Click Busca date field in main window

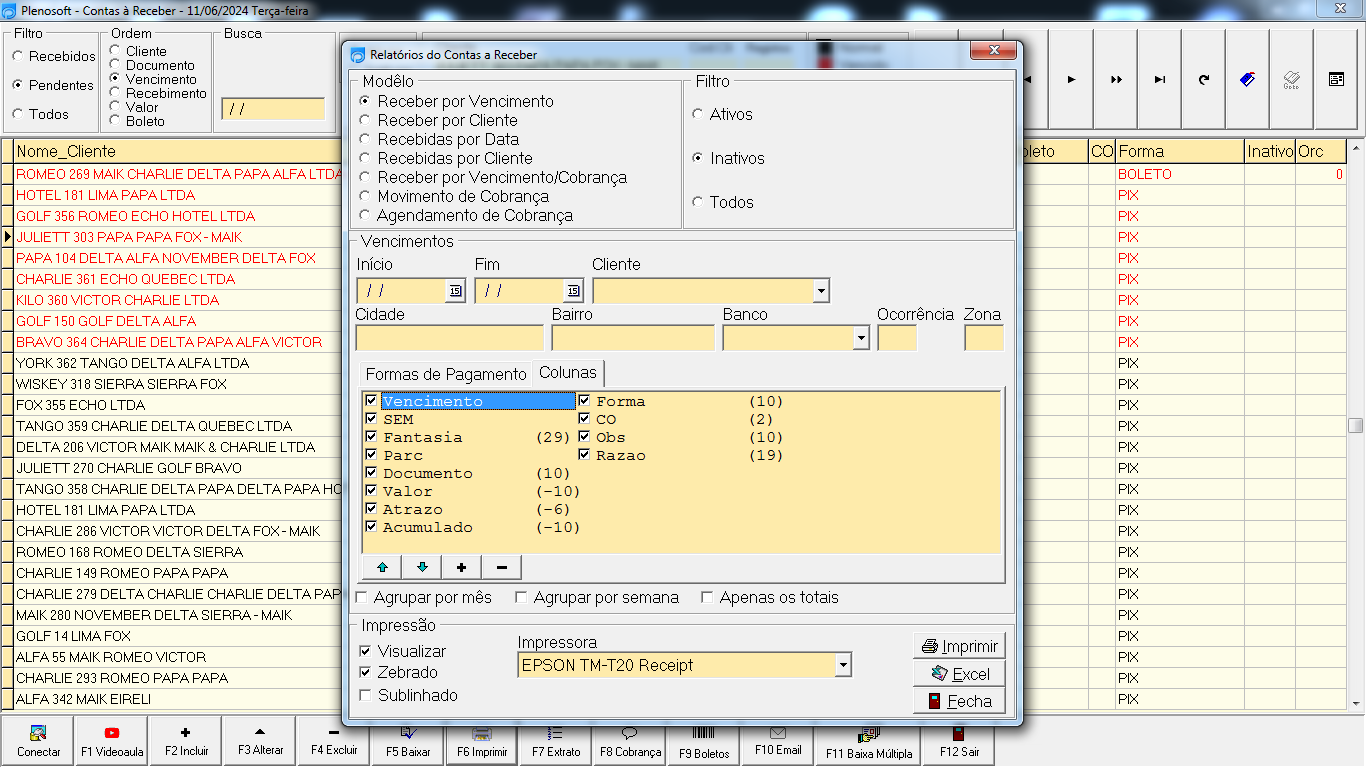[x=273, y=109]
